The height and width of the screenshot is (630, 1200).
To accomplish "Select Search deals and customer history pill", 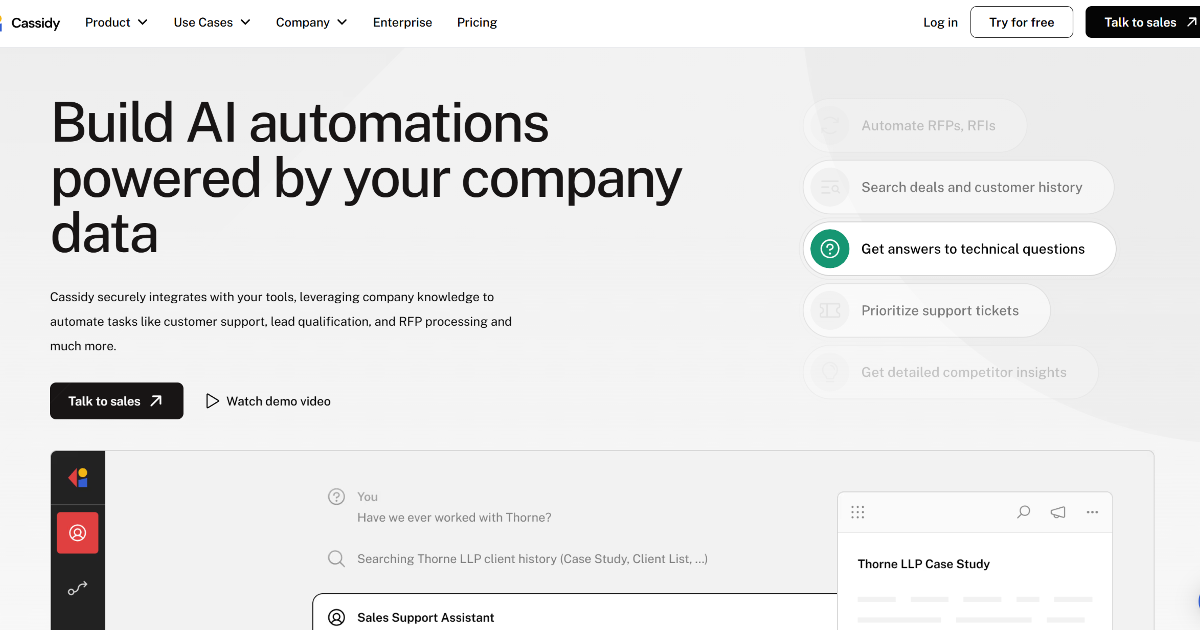I will [x=958, y=187].
